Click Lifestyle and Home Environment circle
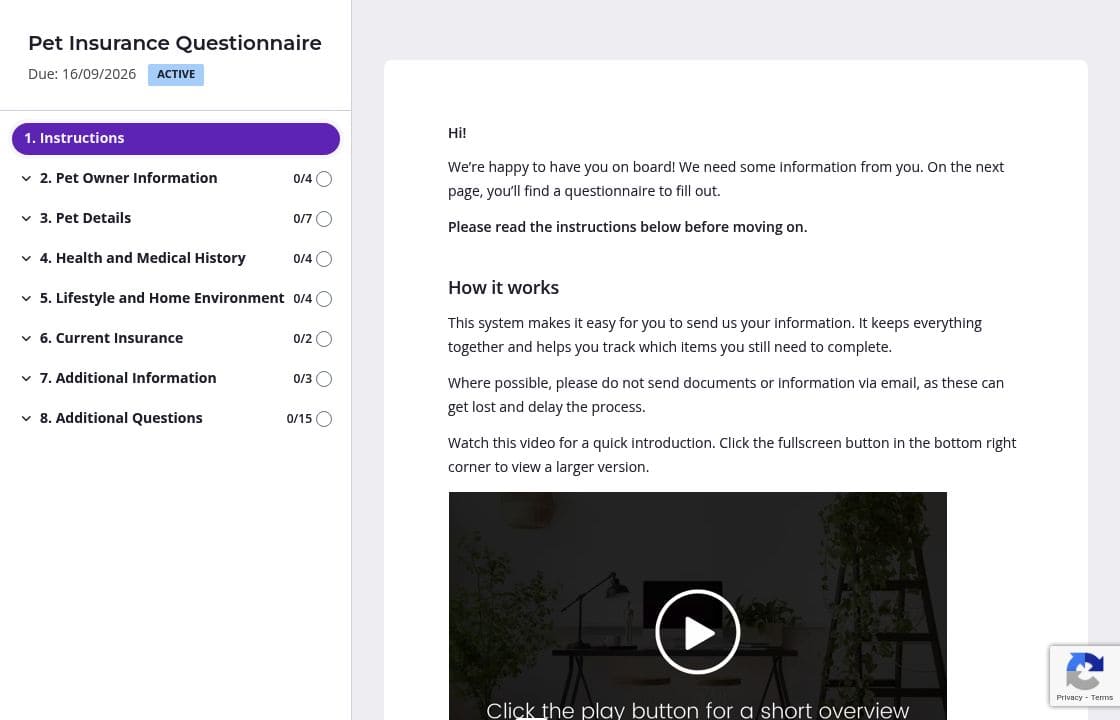This screenshot has width=1120, height=720. coord(324,299)
